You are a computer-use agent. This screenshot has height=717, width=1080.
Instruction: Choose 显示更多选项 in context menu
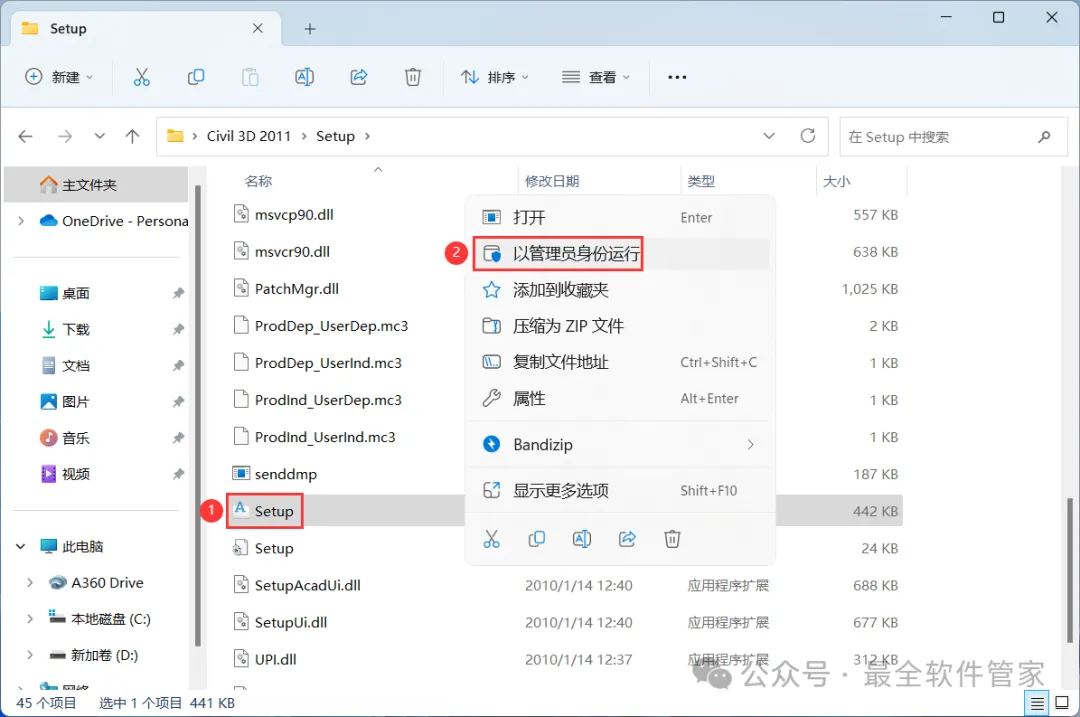click(620, 490)
